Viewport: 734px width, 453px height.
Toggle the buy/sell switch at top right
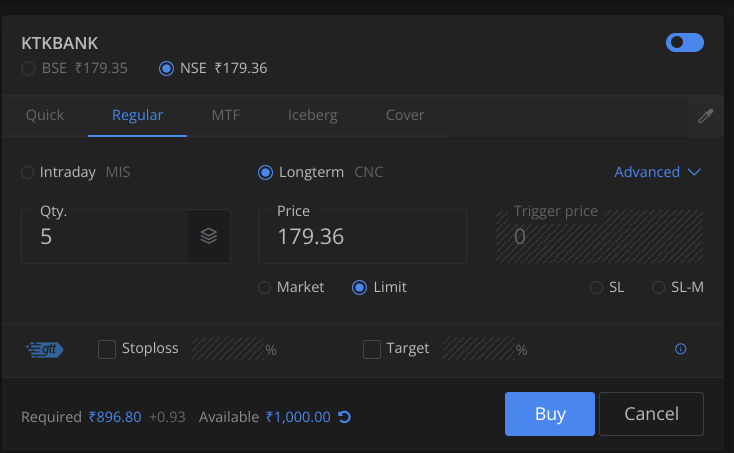coord(684,42)
